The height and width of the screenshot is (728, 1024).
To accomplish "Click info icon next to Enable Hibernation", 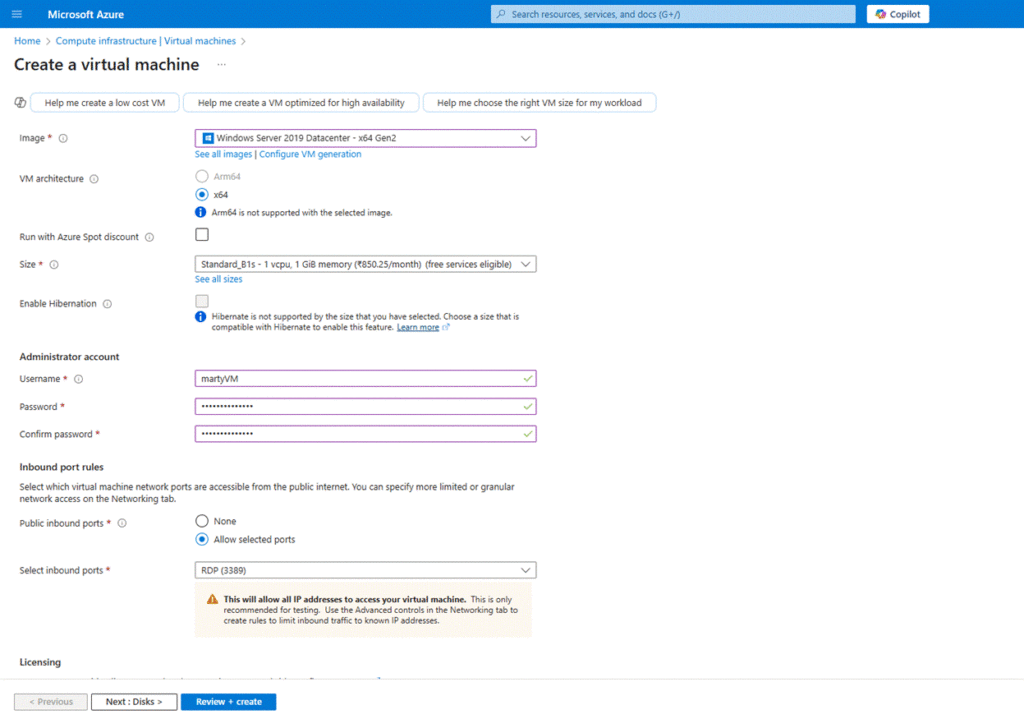I will coord(107,304).
